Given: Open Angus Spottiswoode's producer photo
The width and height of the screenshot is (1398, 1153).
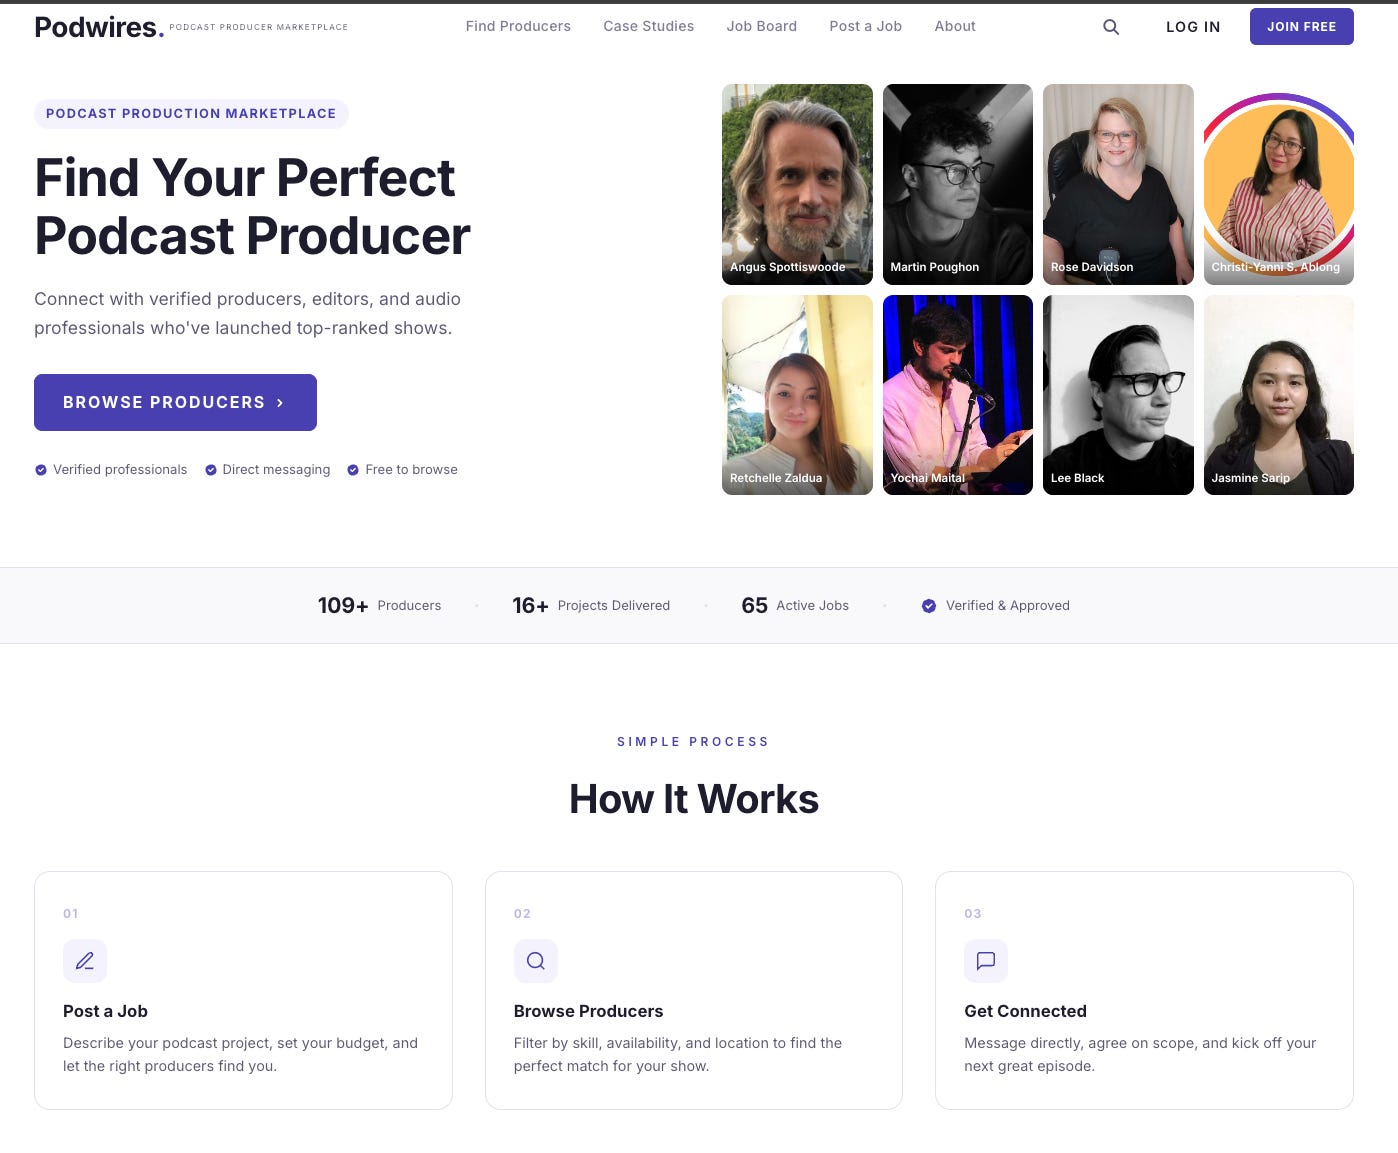Looking at the screenshot, I should (x=797, y=184).
